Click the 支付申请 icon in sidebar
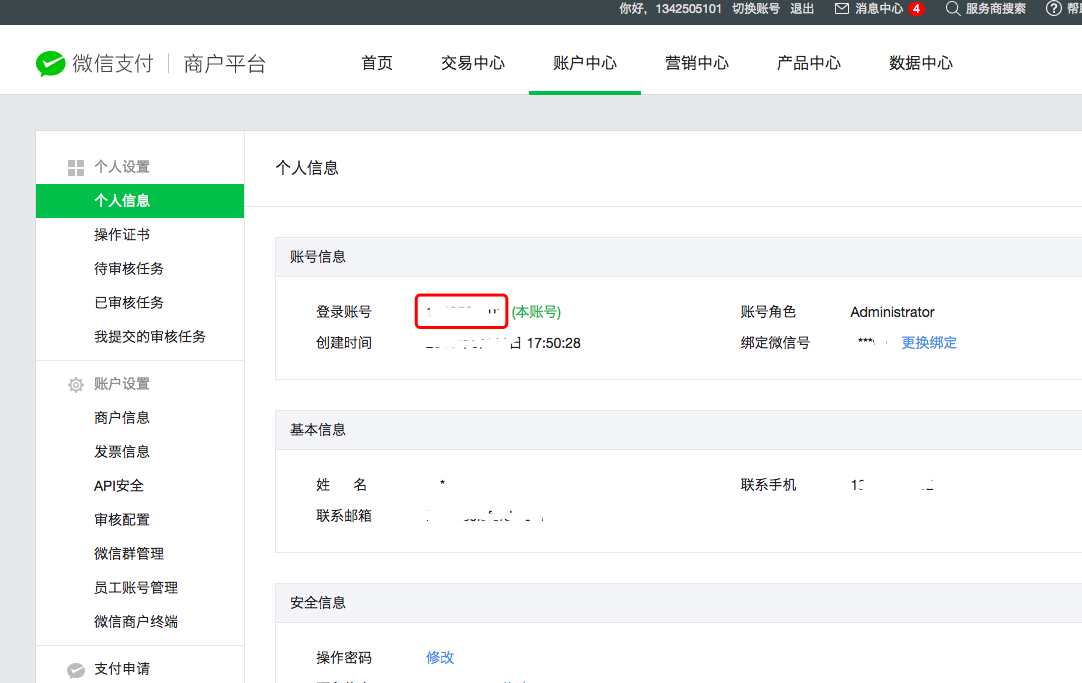Viewport: 1082px width, 683px height. pos(76,670)
